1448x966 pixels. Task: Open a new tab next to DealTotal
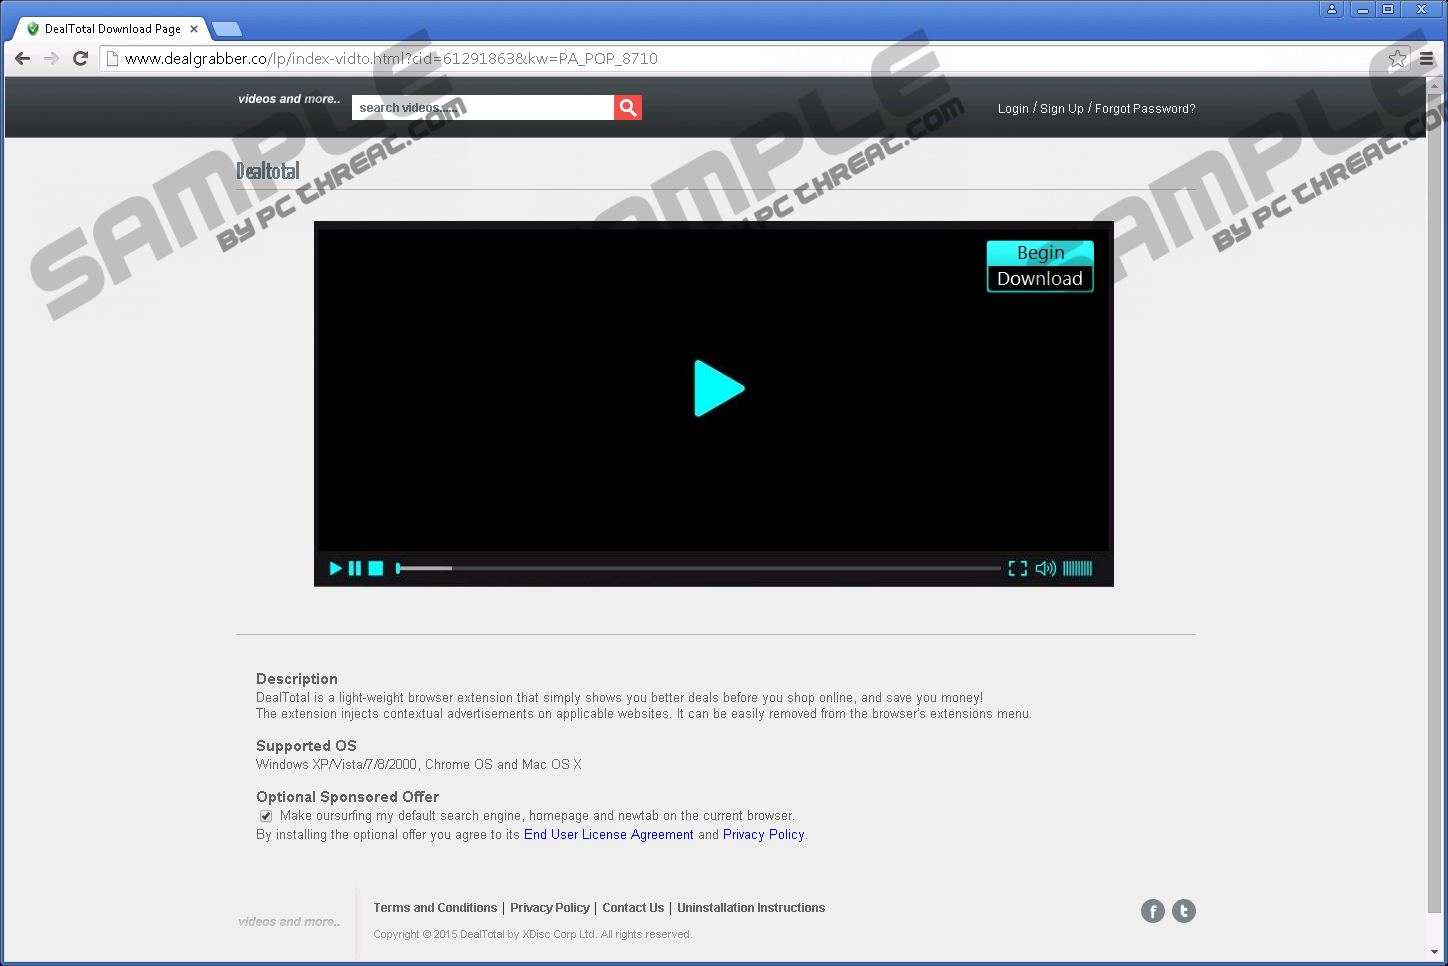pos(227,29)
